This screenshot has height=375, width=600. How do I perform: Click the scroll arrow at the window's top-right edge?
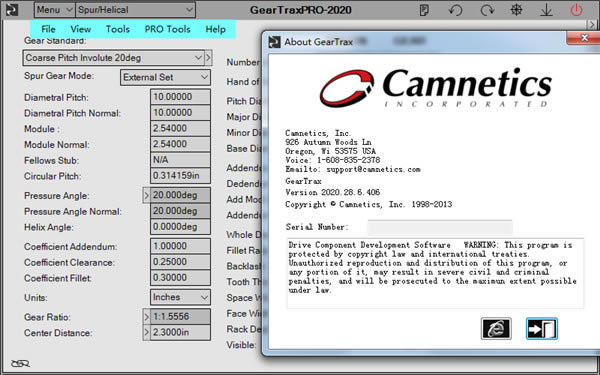[x=592, y=24]
